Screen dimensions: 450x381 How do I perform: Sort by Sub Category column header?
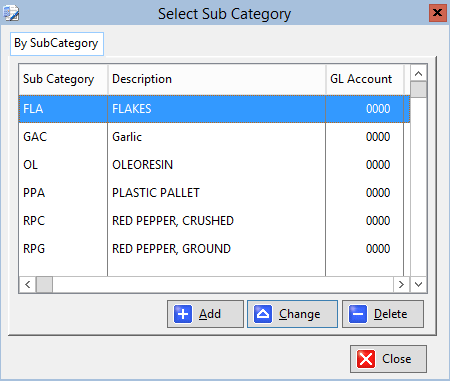tap(63, 79)
